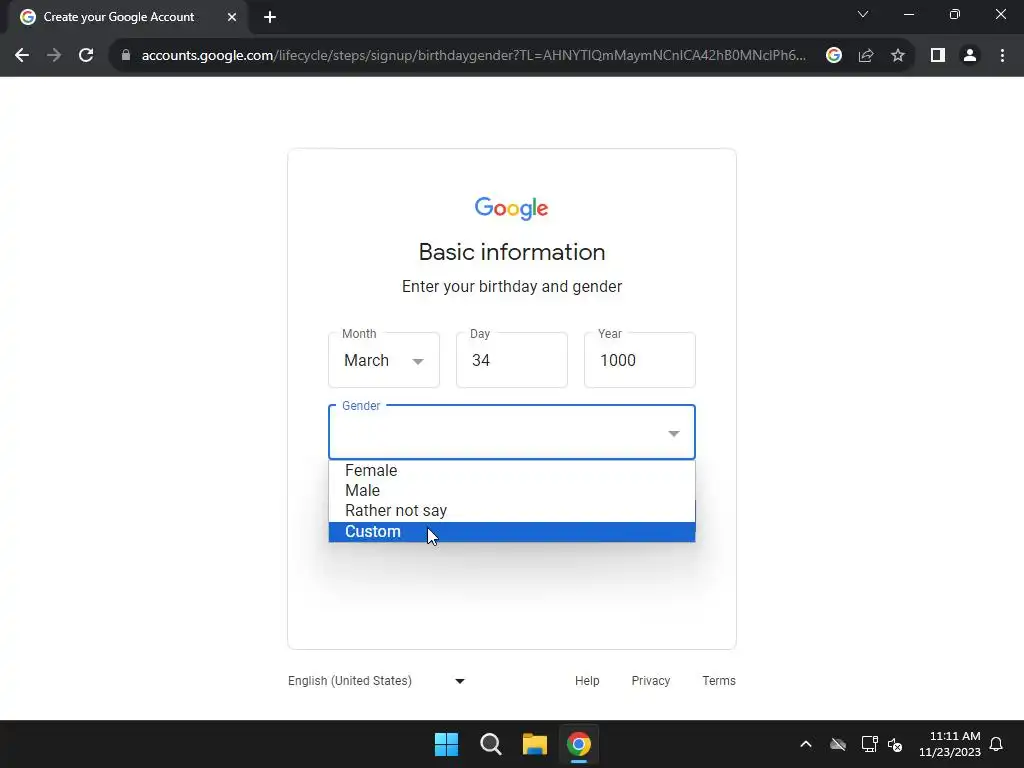Open the Google icon in address bar

coord(833,56)
